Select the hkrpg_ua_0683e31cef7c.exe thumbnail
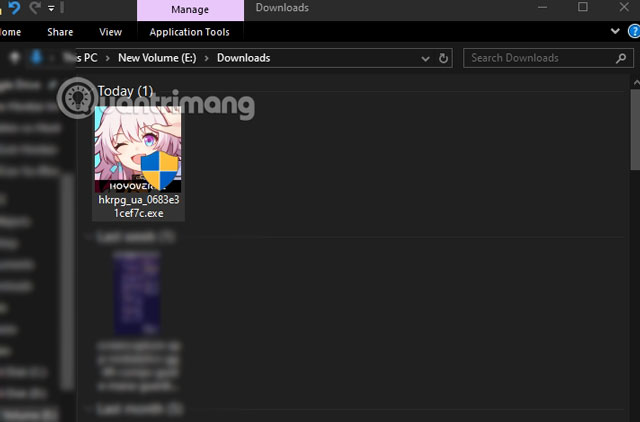Image resolution: width=640 pixels, height=422 pixels. pos(138,149)
